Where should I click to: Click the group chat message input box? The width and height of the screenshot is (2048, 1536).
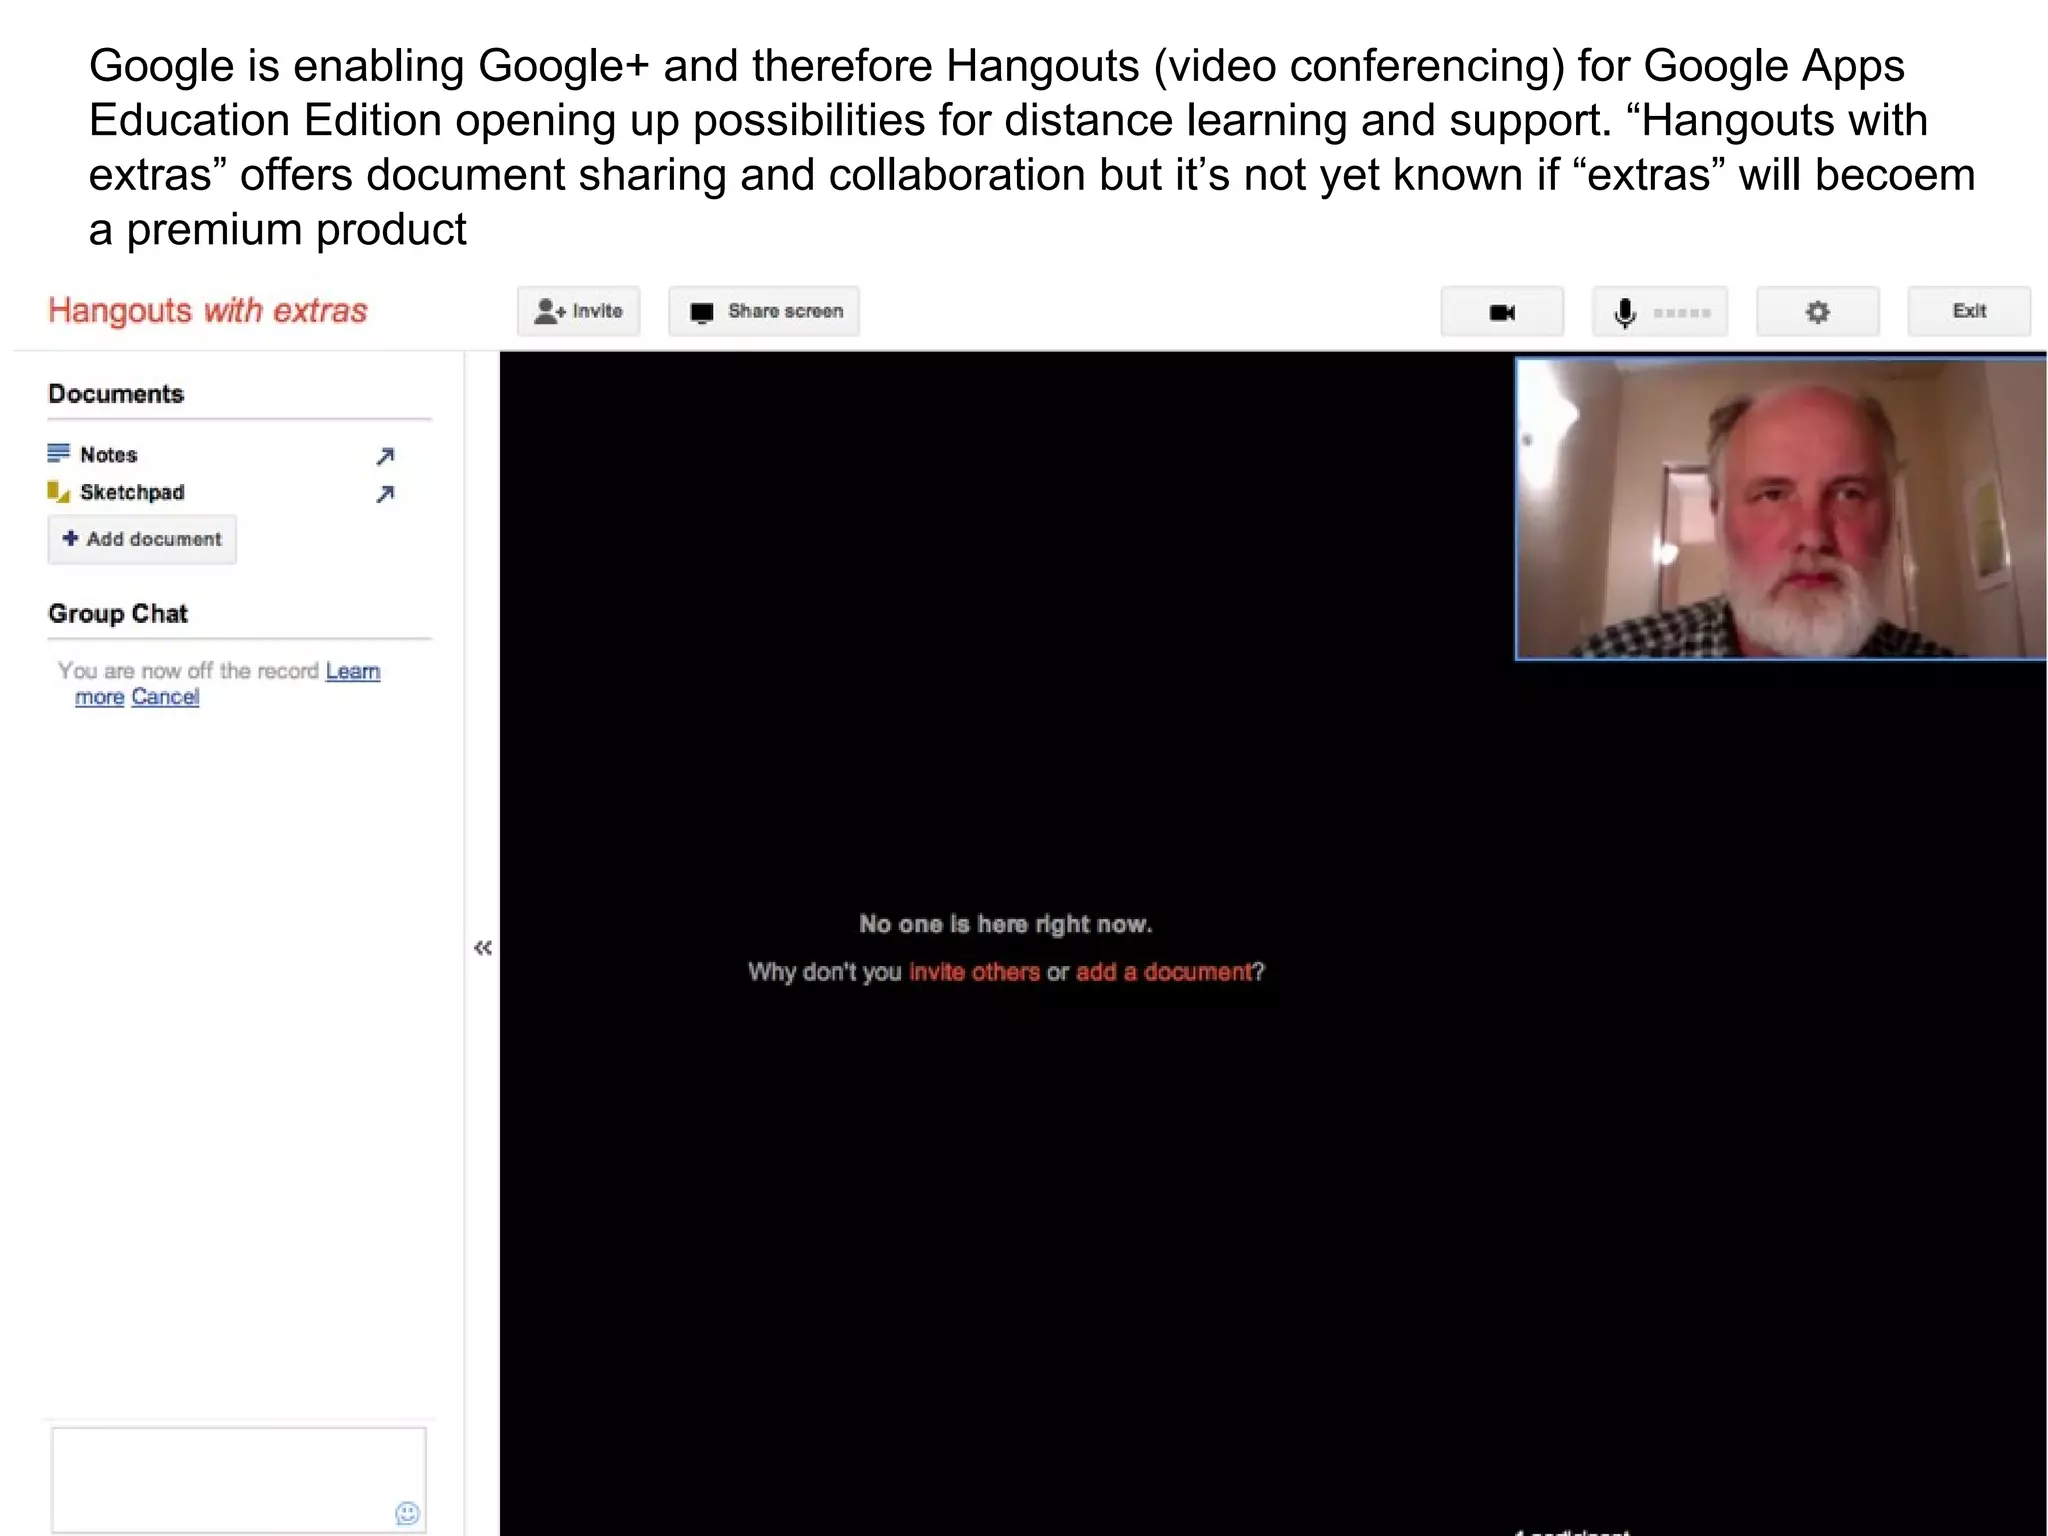tap(239, 1479)
